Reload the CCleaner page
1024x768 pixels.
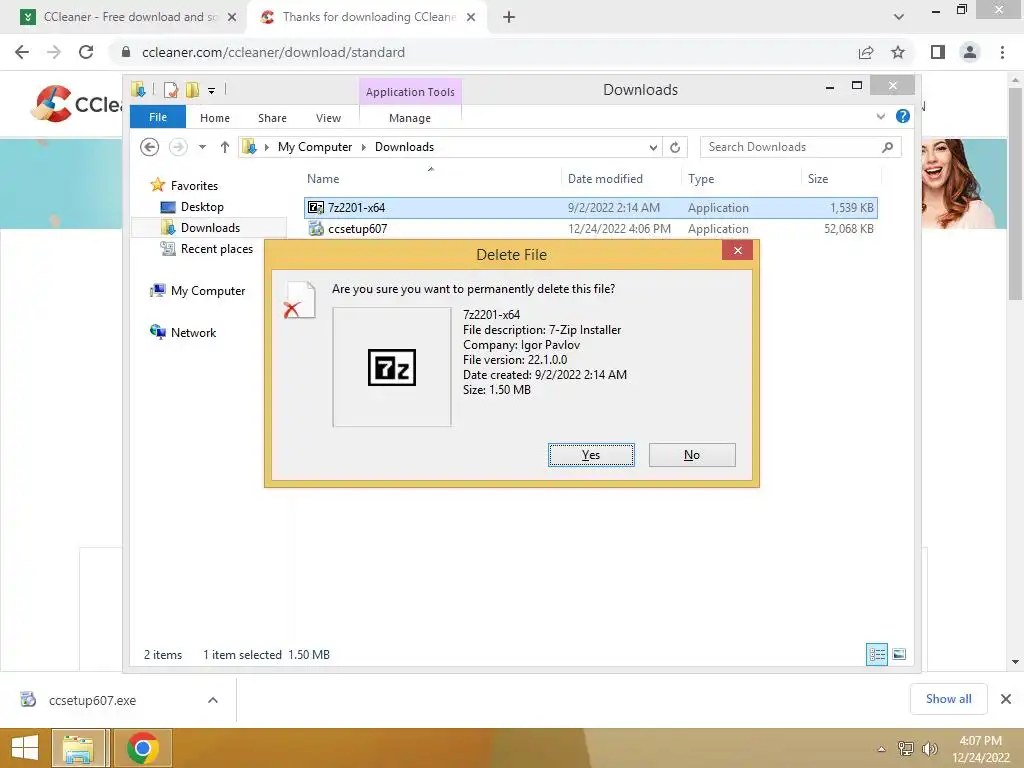[x=86, y=52]
